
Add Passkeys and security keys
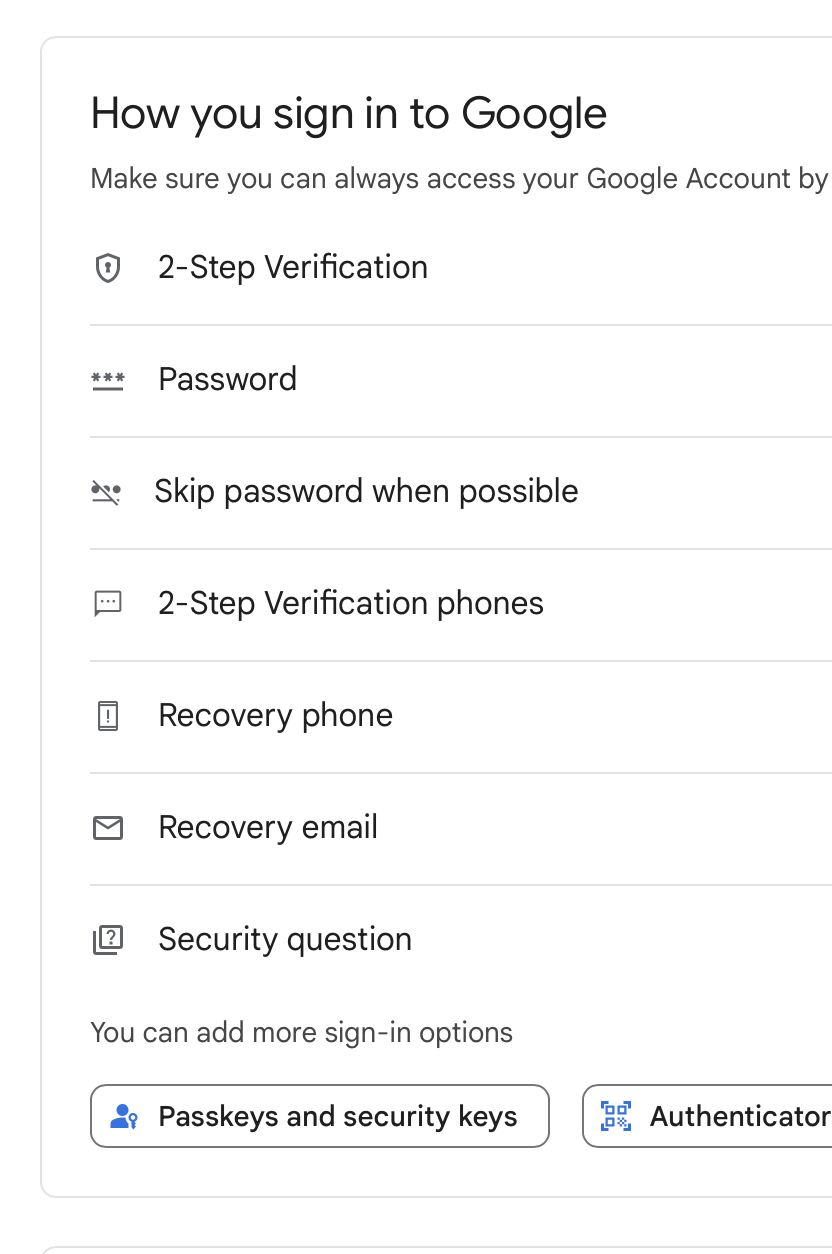337,1116
